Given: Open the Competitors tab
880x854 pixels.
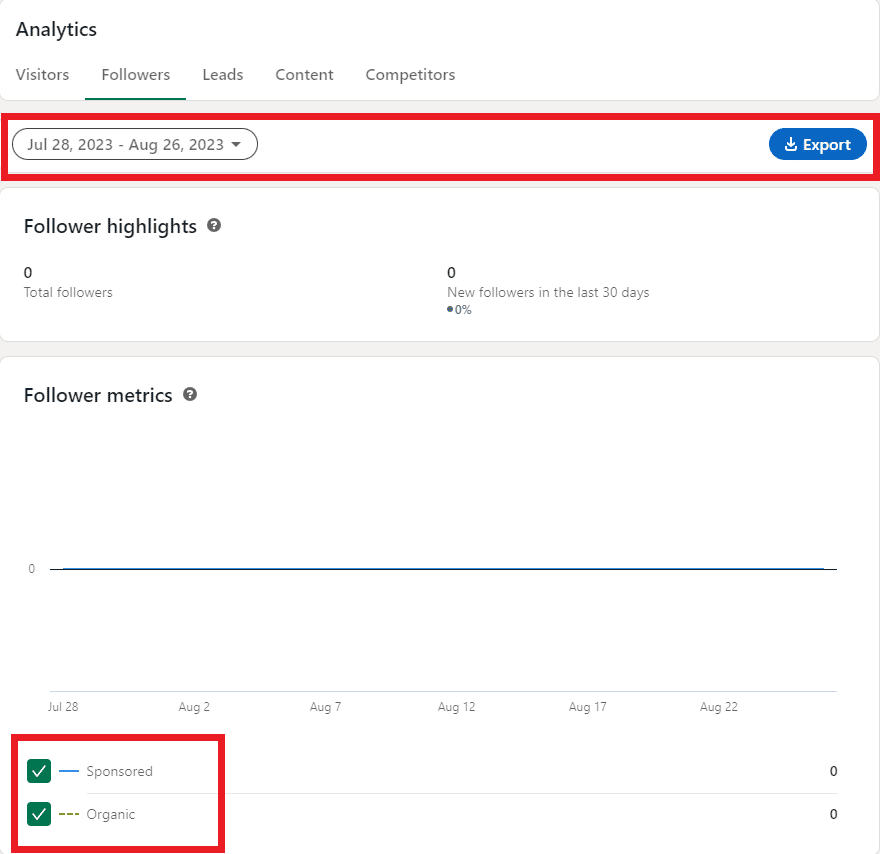Looking at the screenshot, I should (x=410, y=74).
